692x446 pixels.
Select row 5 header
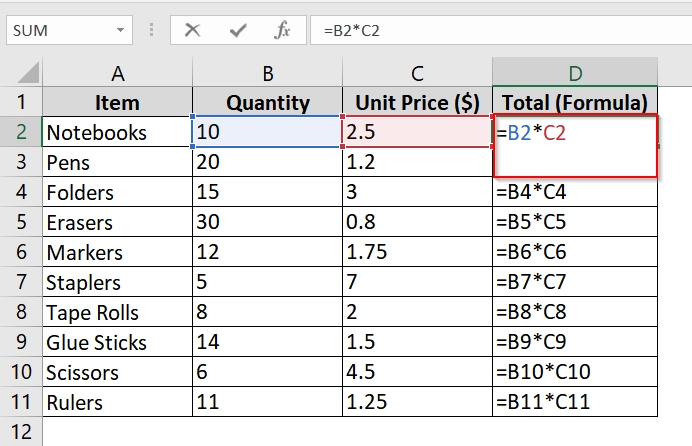[21, 222]
